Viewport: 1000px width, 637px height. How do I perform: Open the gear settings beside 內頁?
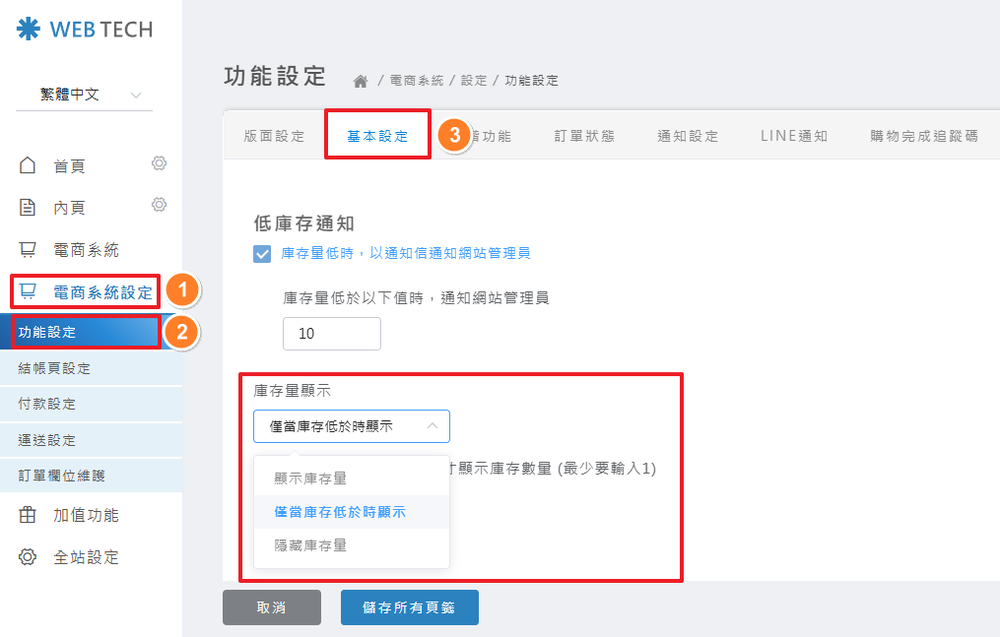click(158, 205)
